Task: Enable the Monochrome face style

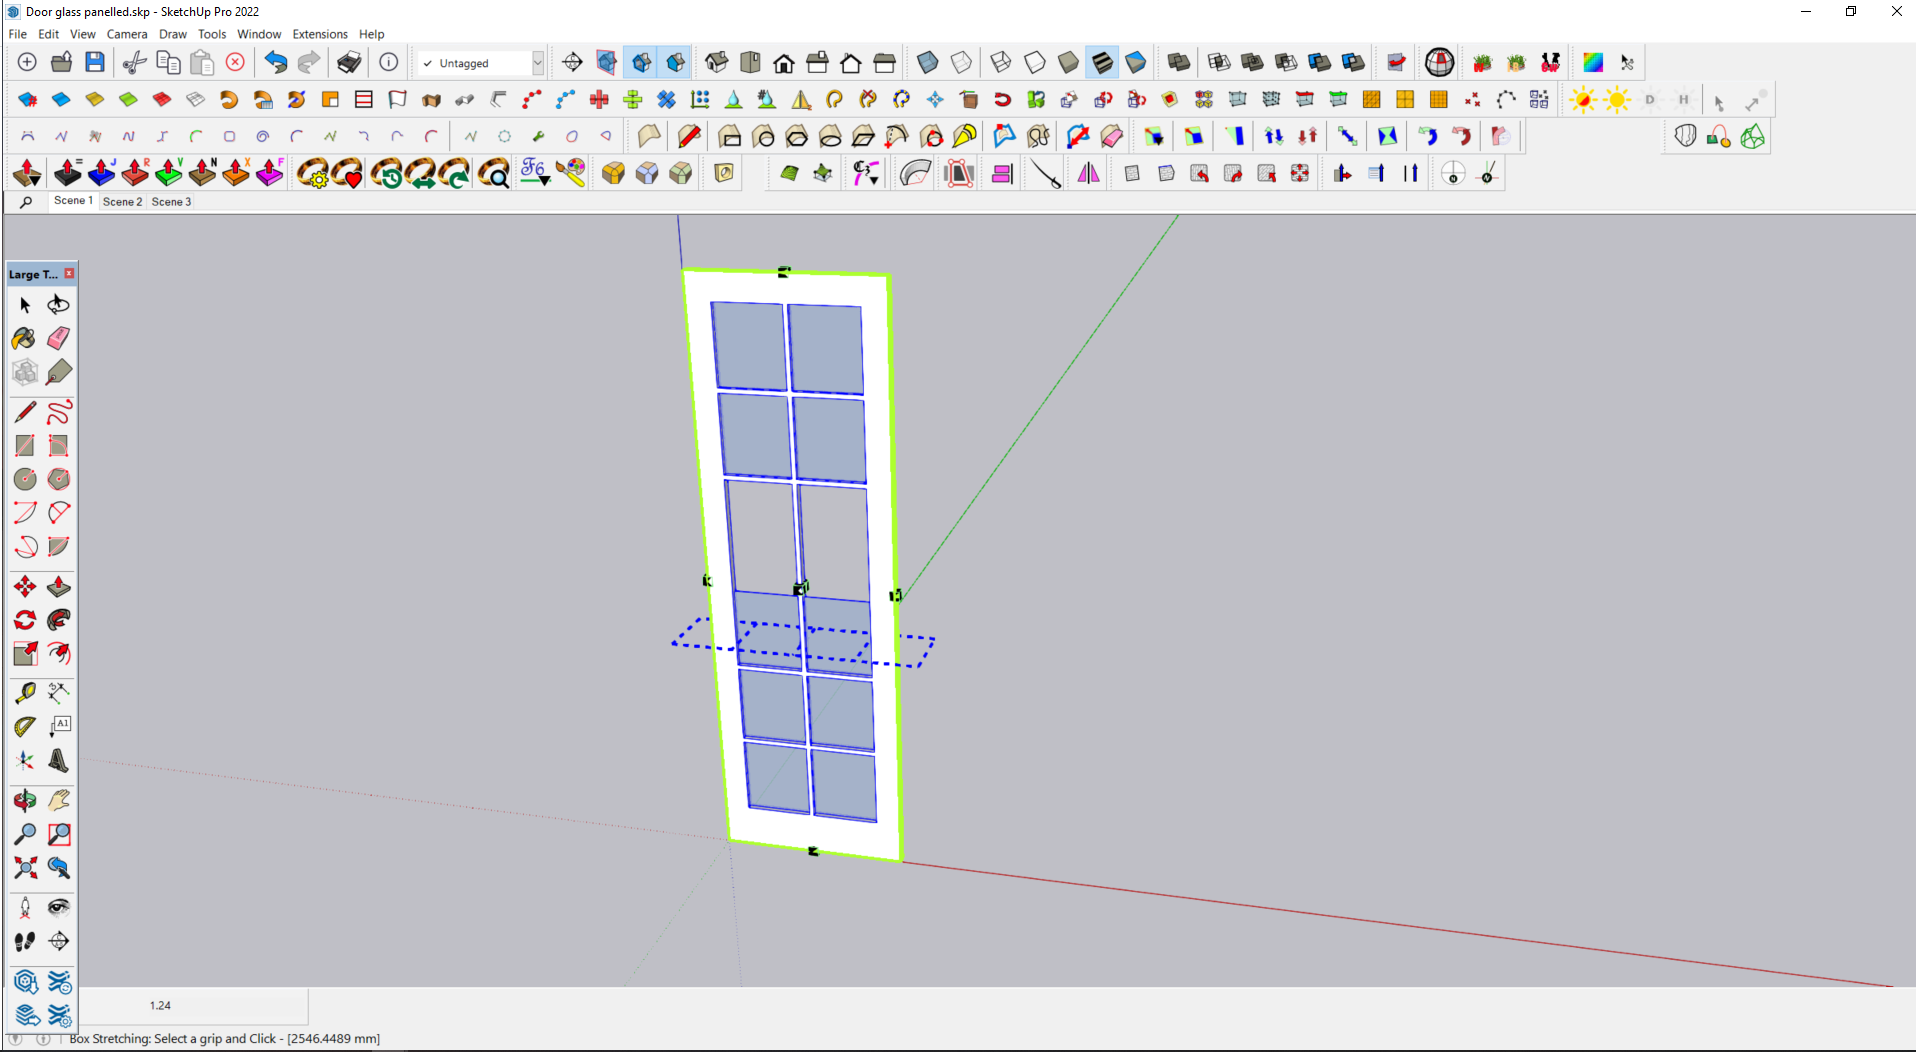Action: pyautogui.click(x=1136, y=62)
